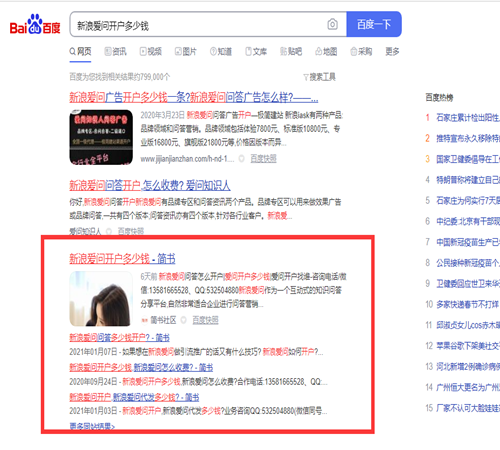Open the 文库 tab
Image resolution: width=500 pixels, height=450 pixels.
256,51
